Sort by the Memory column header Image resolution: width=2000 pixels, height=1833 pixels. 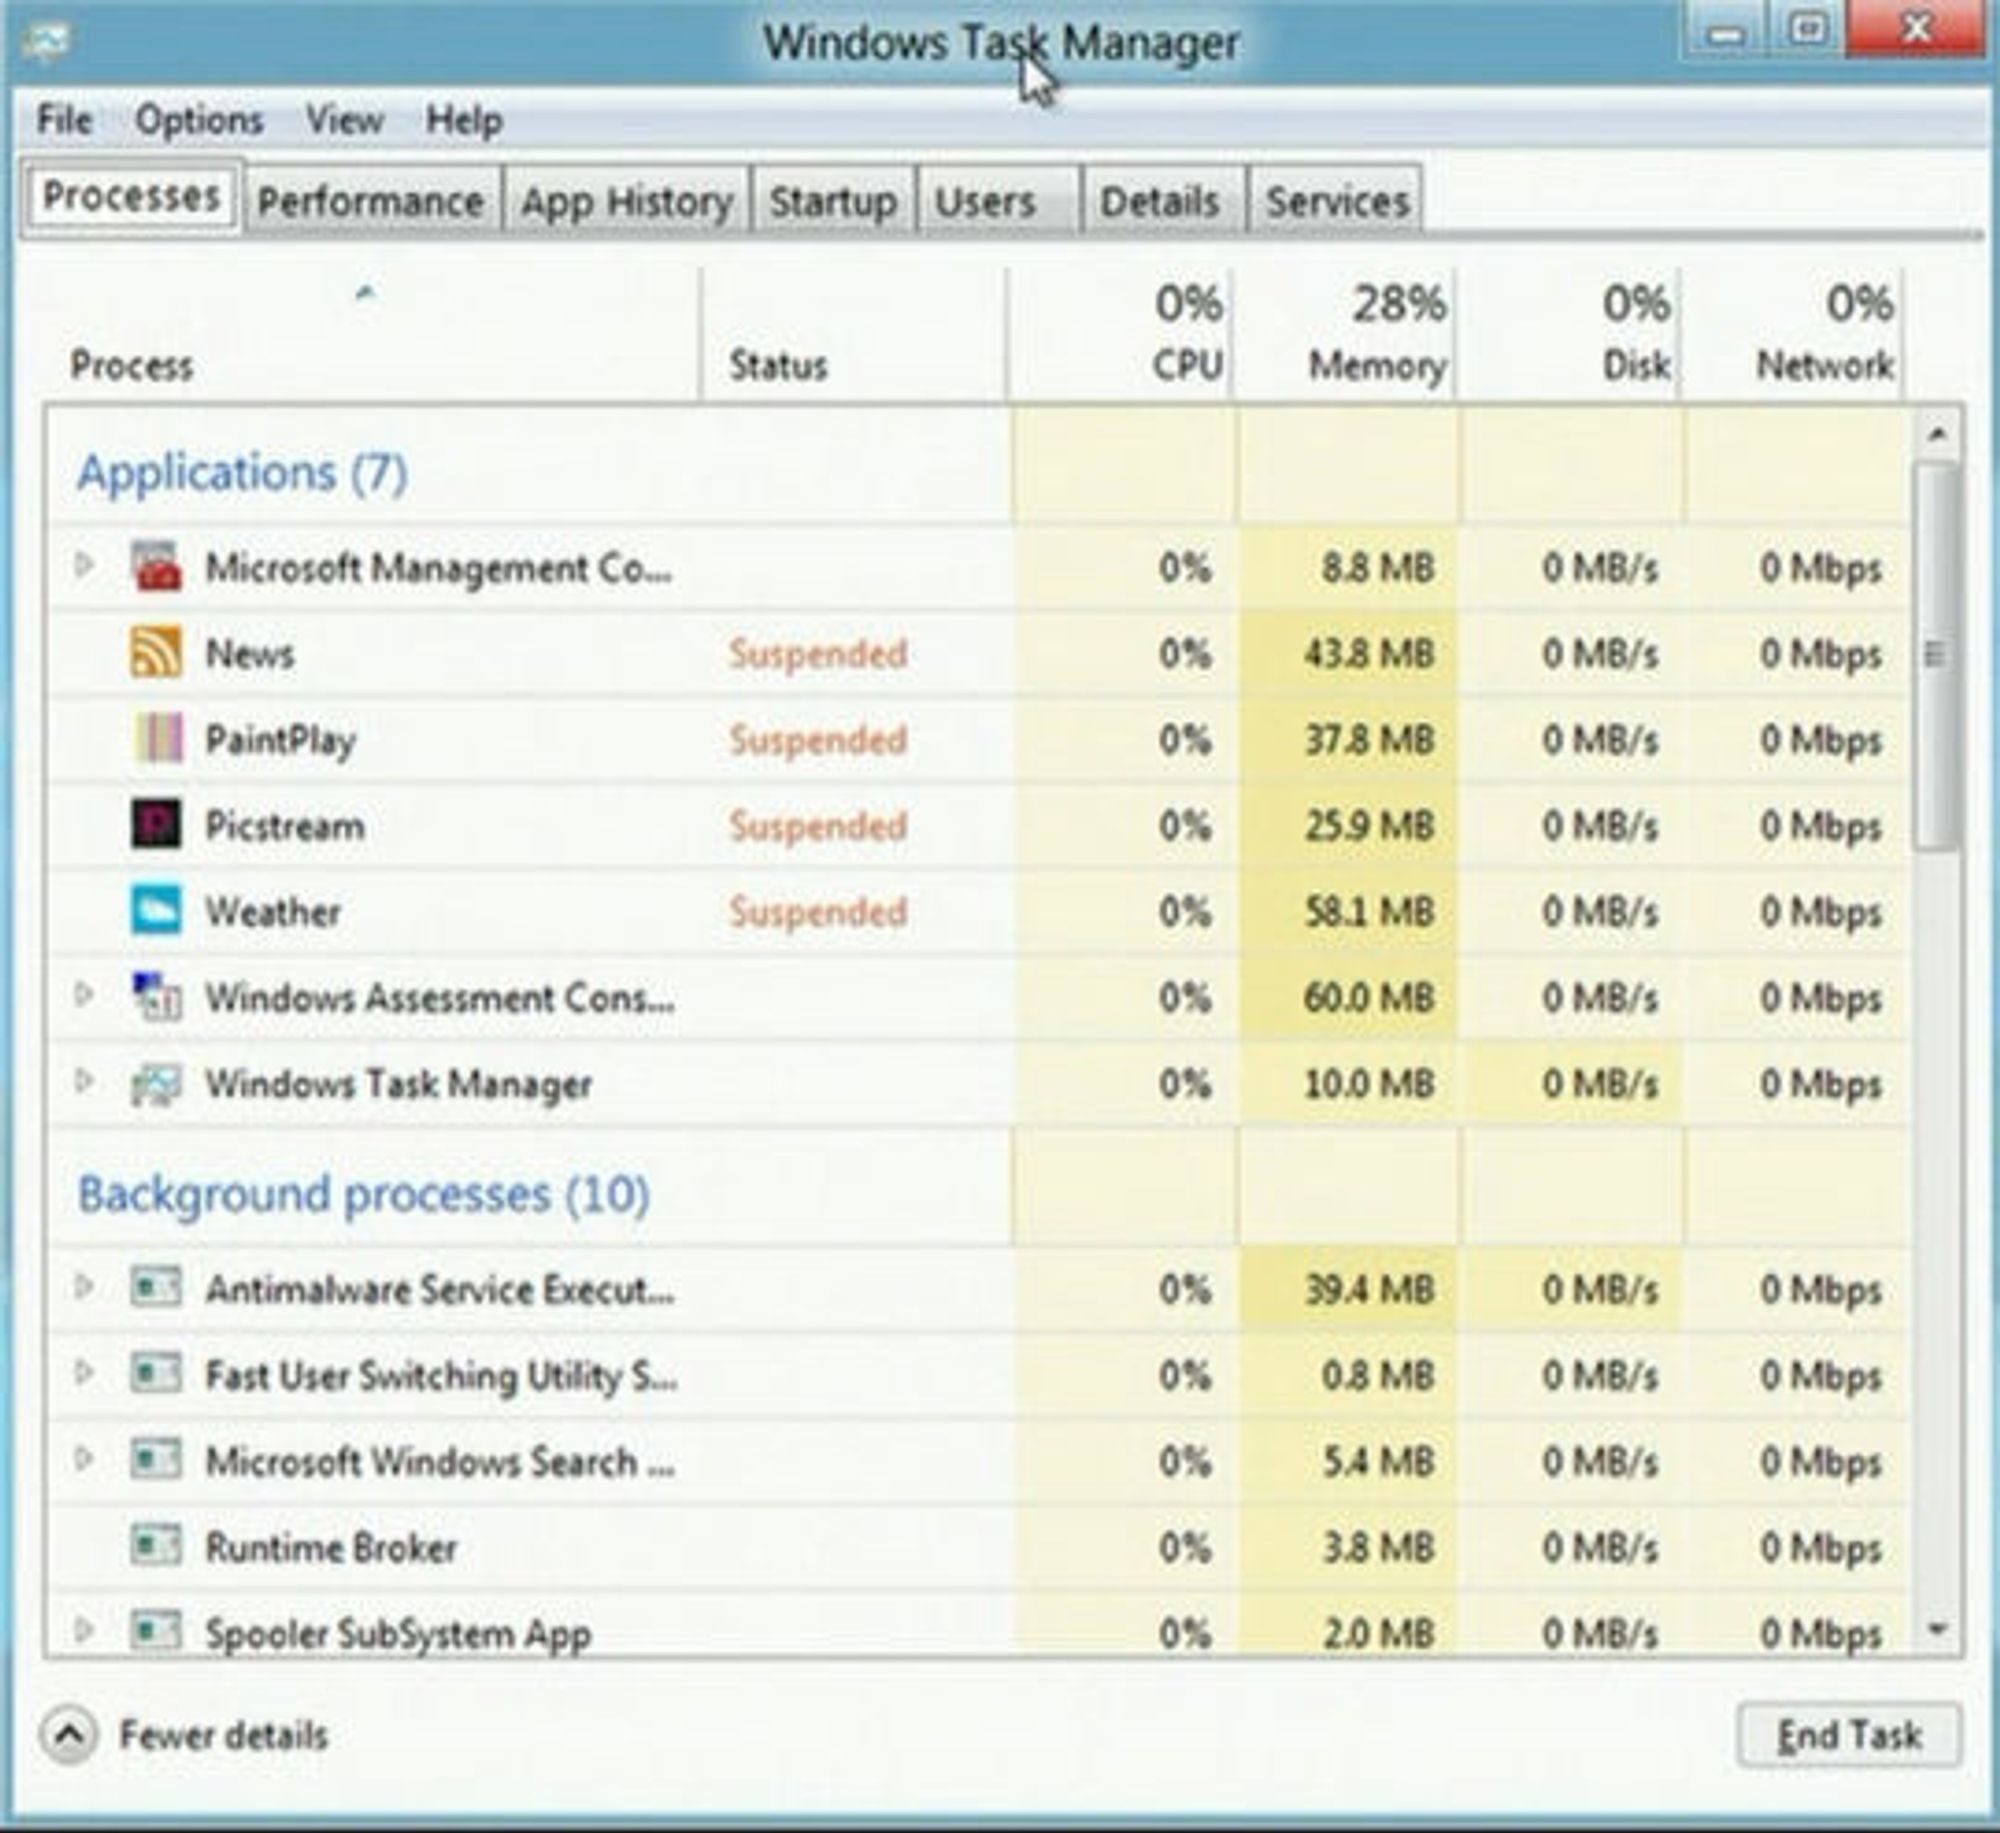(1345, 335)
